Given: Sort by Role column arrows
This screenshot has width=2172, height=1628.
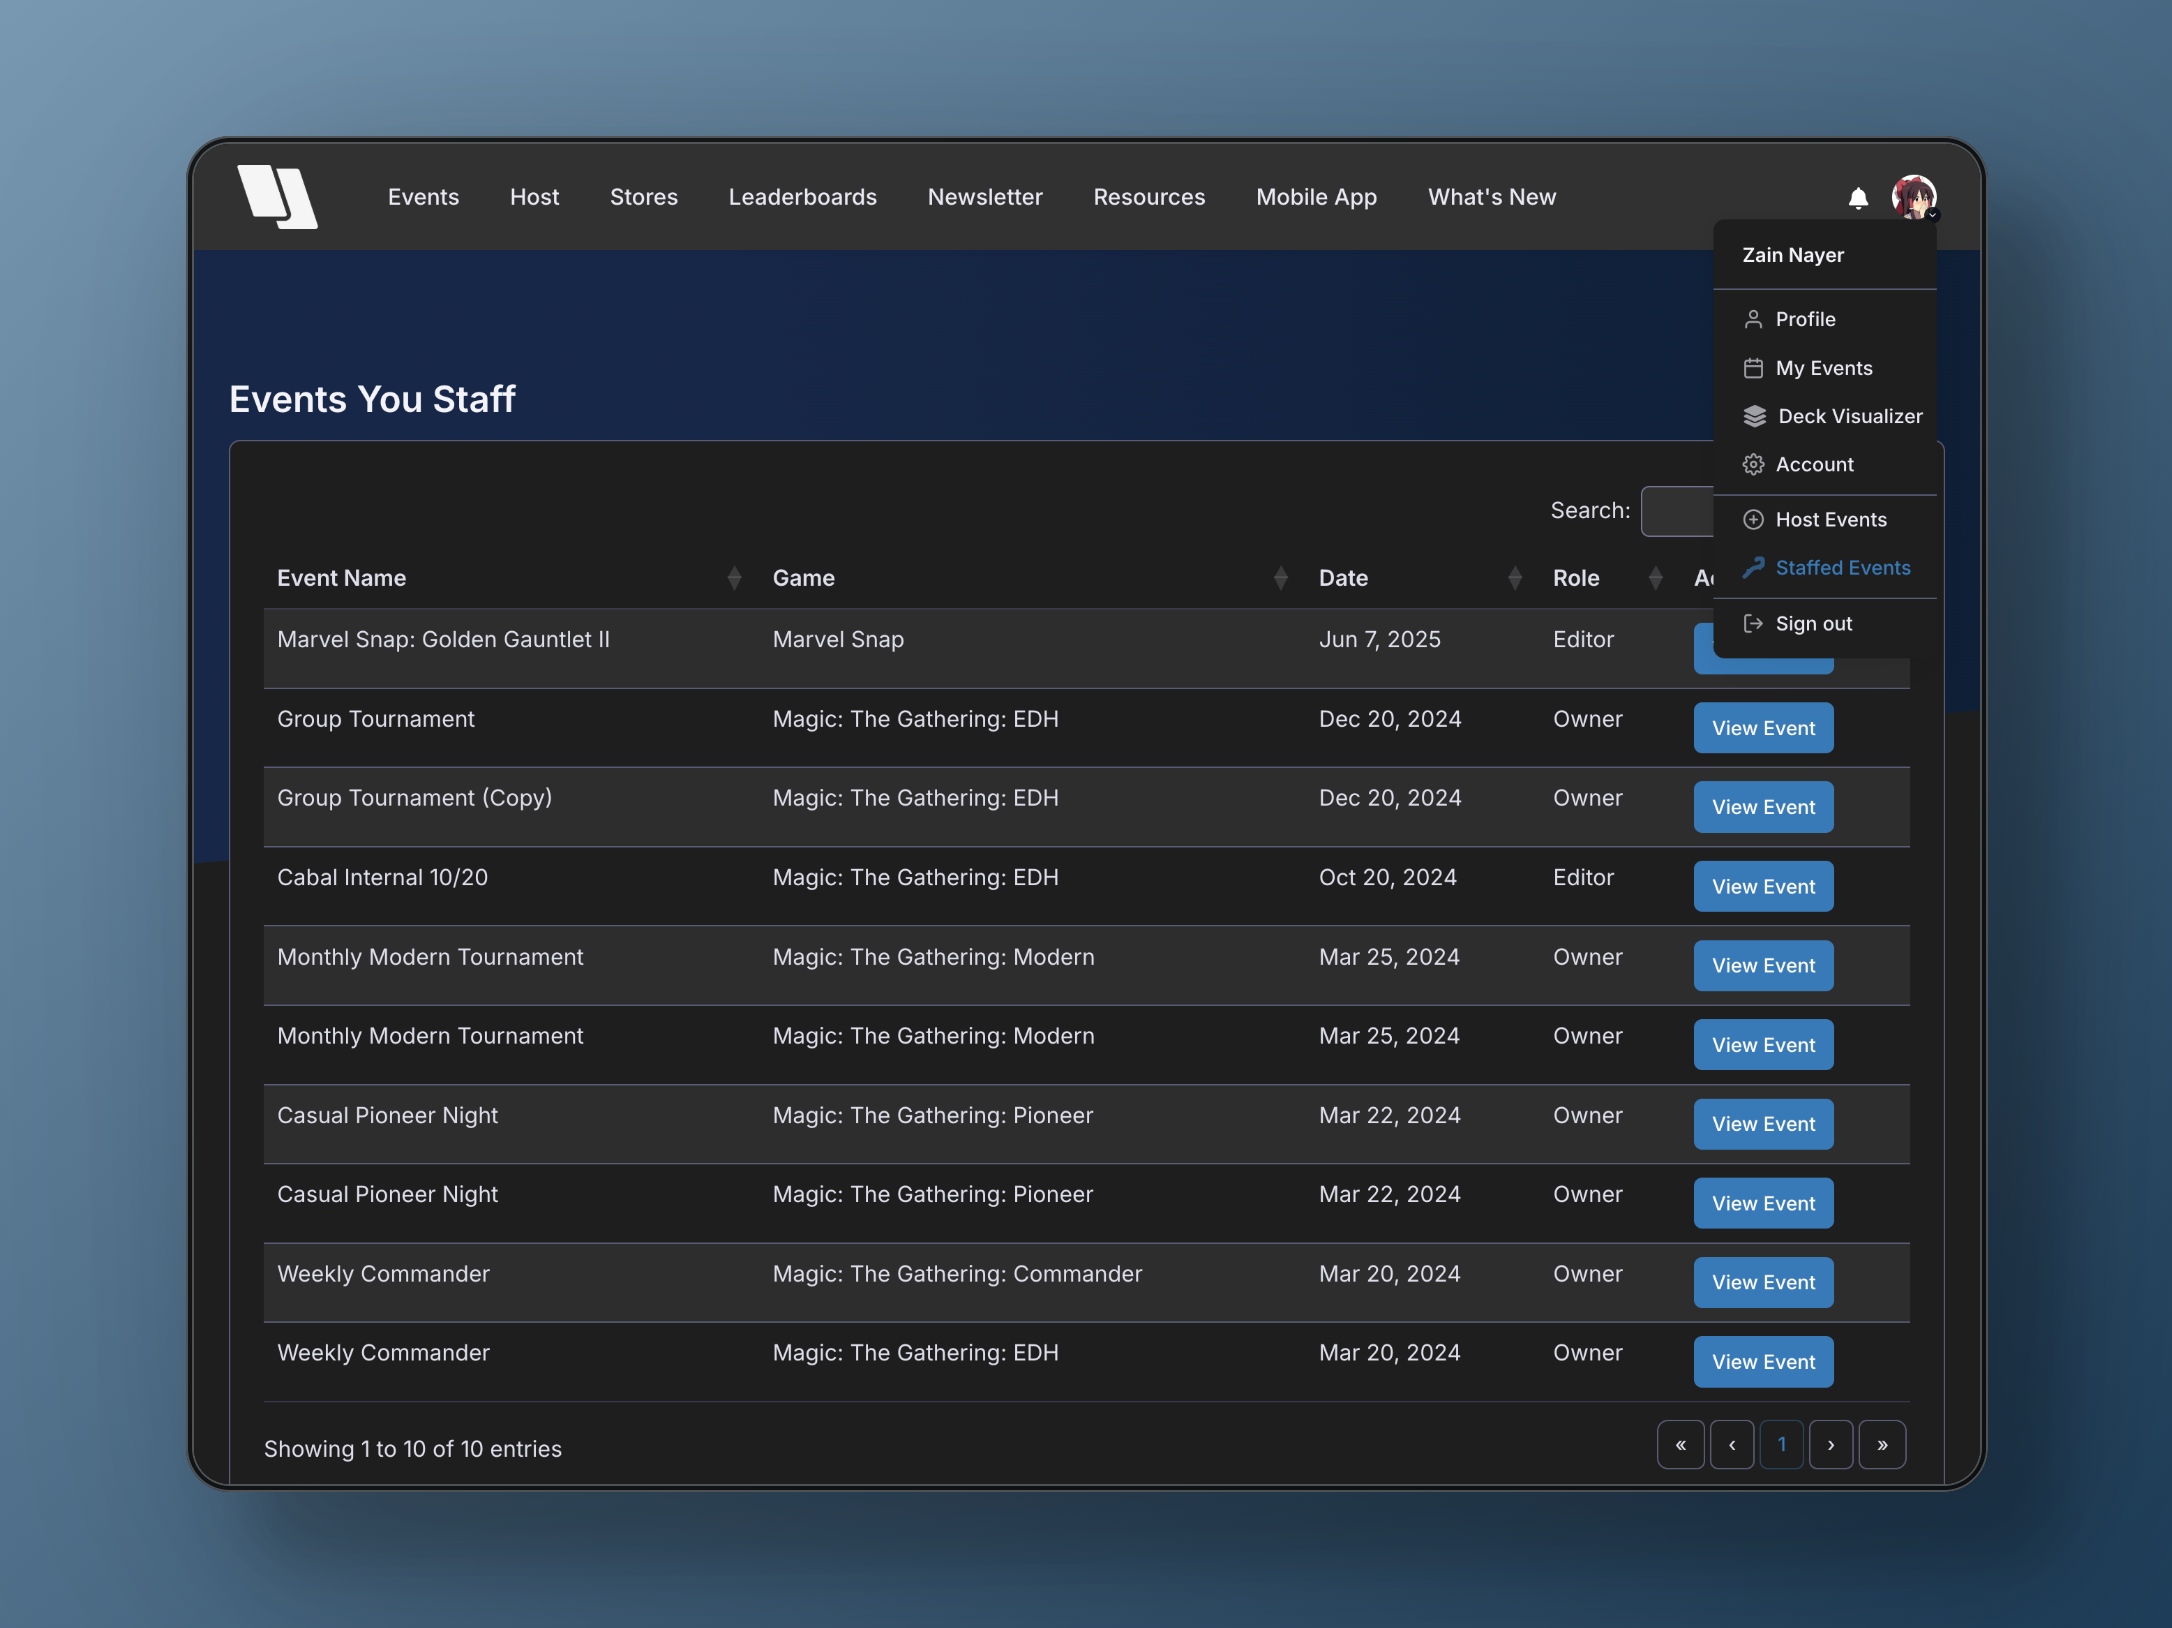Looking at the screenshot, I should click(x=1655, y=578).
